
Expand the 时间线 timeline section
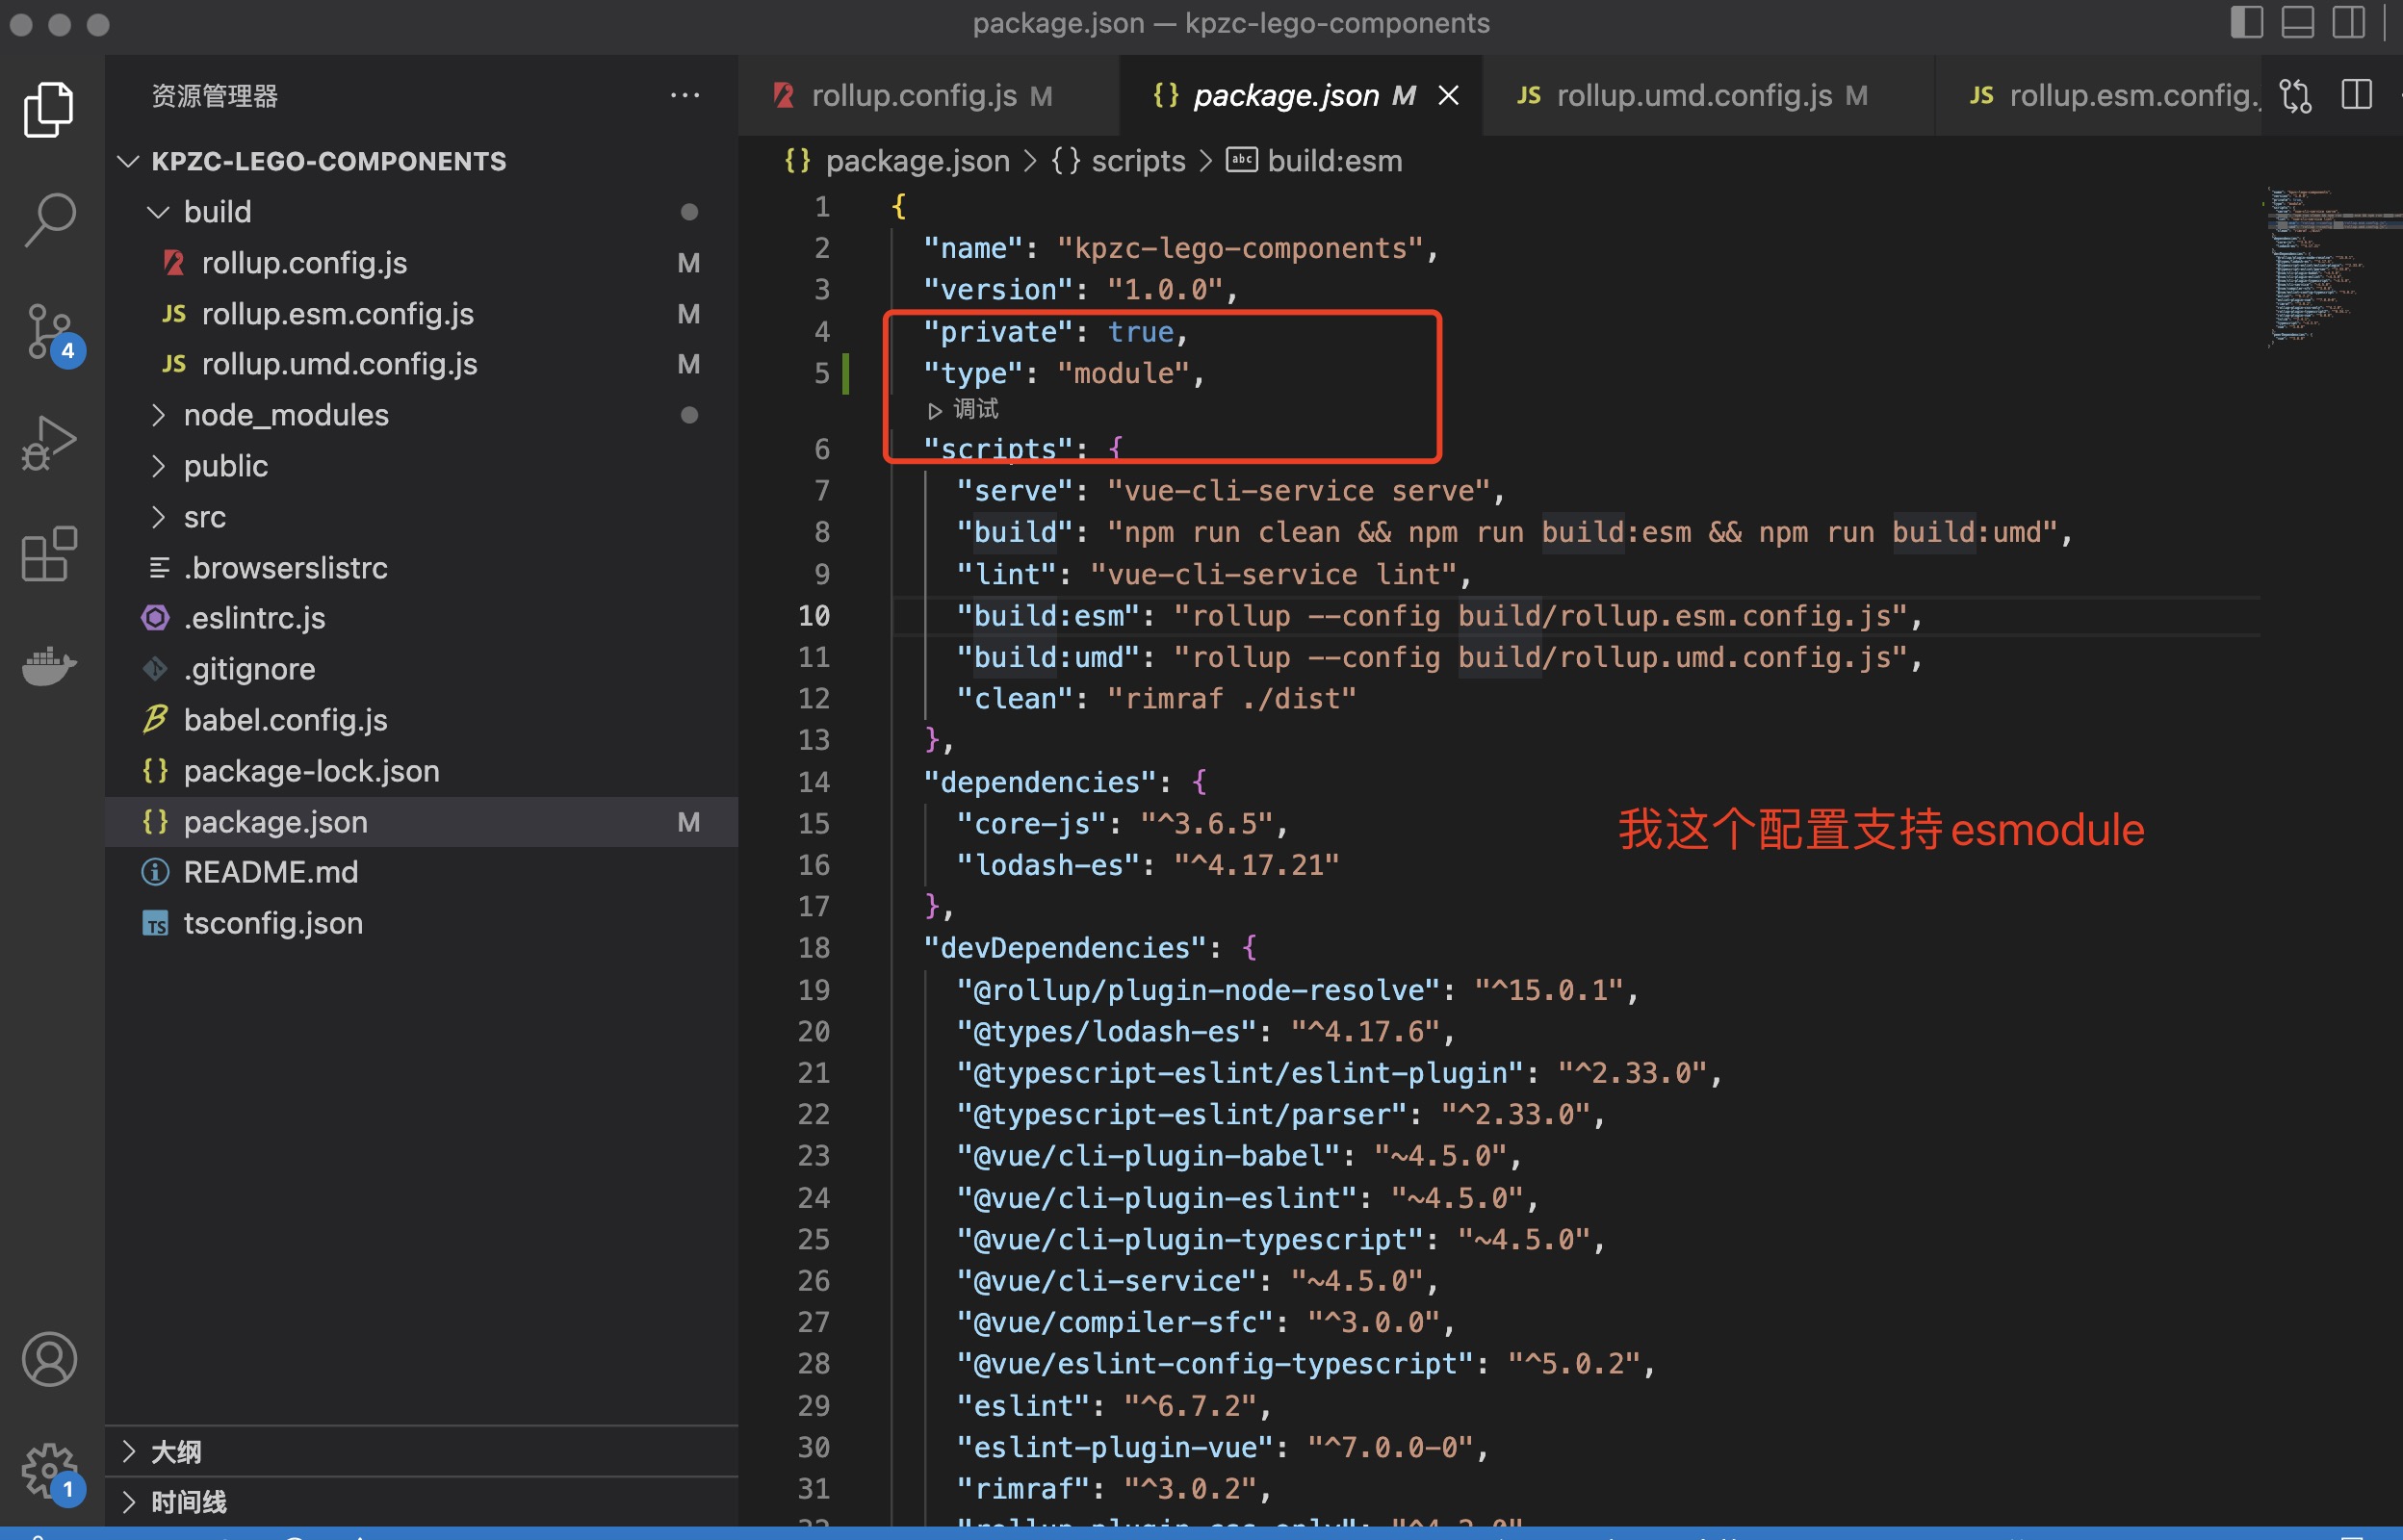coord(421,1502)
